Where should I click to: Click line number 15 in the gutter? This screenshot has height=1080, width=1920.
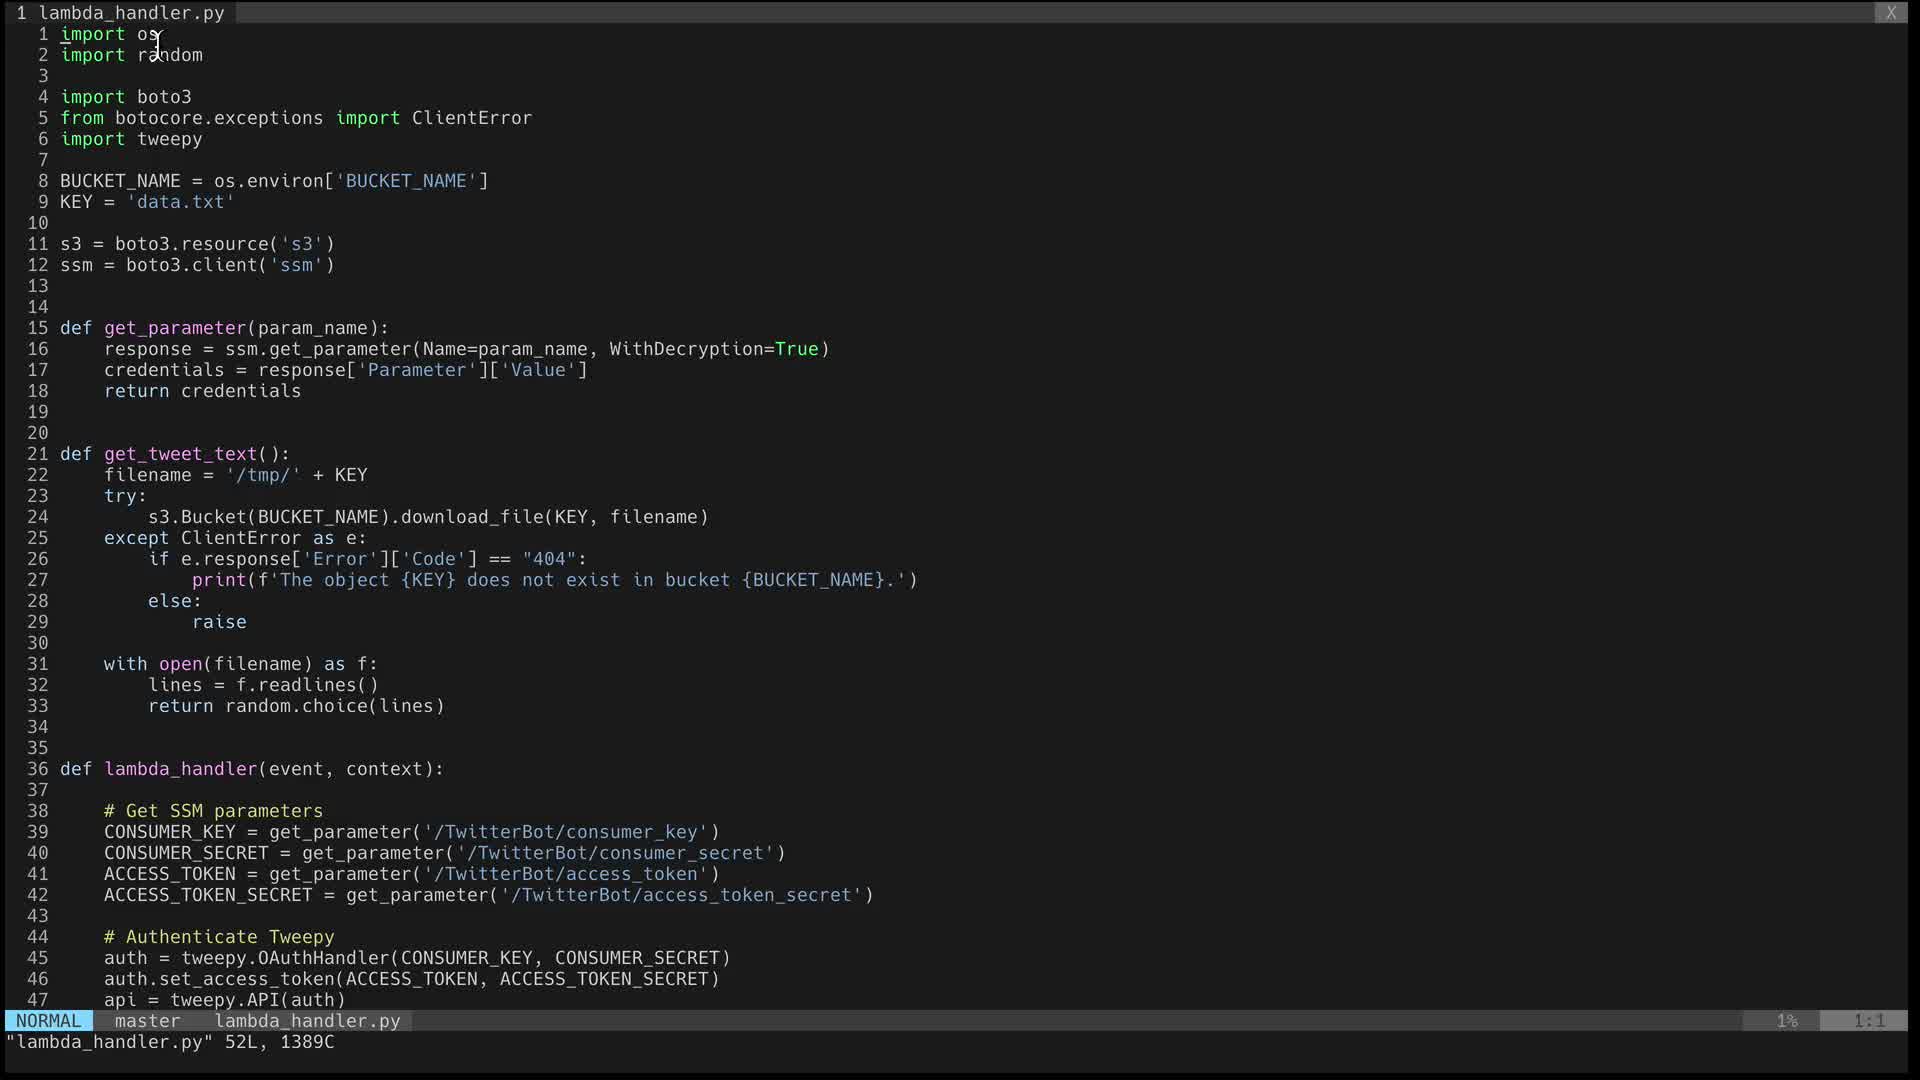click(x=37, y=328)
